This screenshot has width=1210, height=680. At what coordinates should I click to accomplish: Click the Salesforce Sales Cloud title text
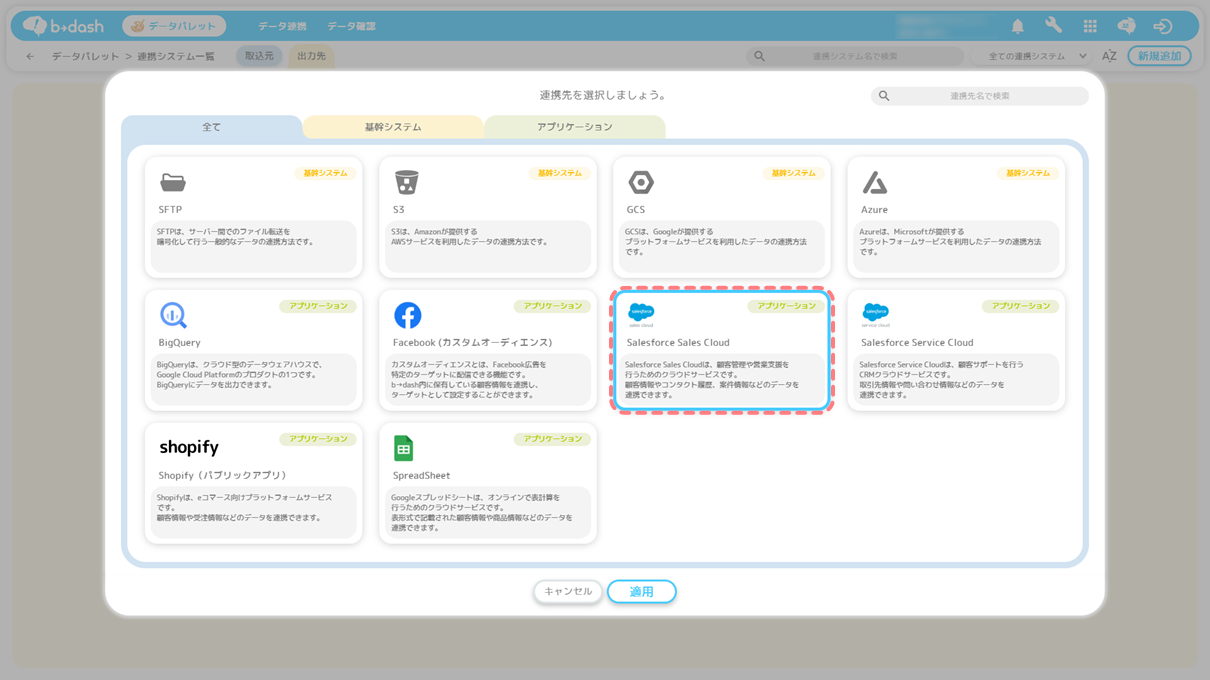tap(678, 343)
